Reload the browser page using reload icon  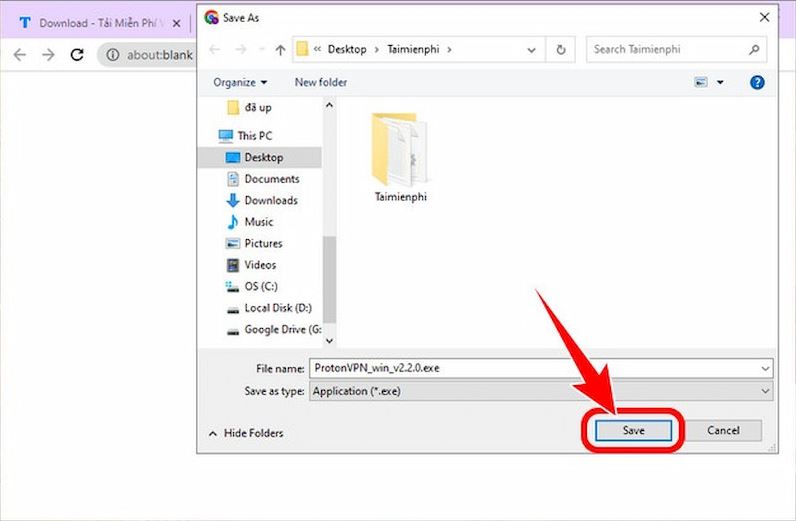point(77,55)
